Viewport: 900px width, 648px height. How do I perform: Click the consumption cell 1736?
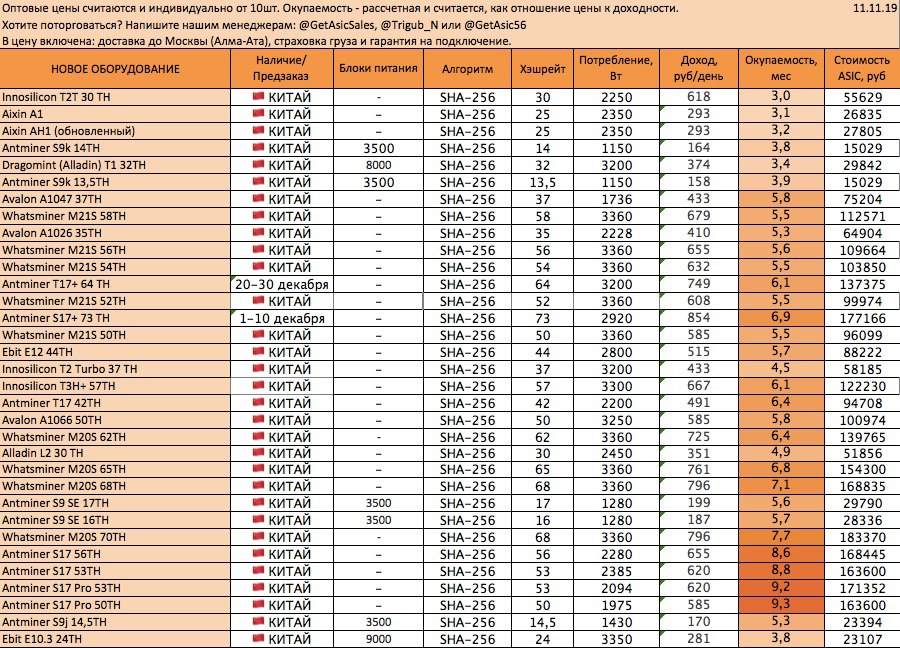pyautogui.click(x=616, y=199)
